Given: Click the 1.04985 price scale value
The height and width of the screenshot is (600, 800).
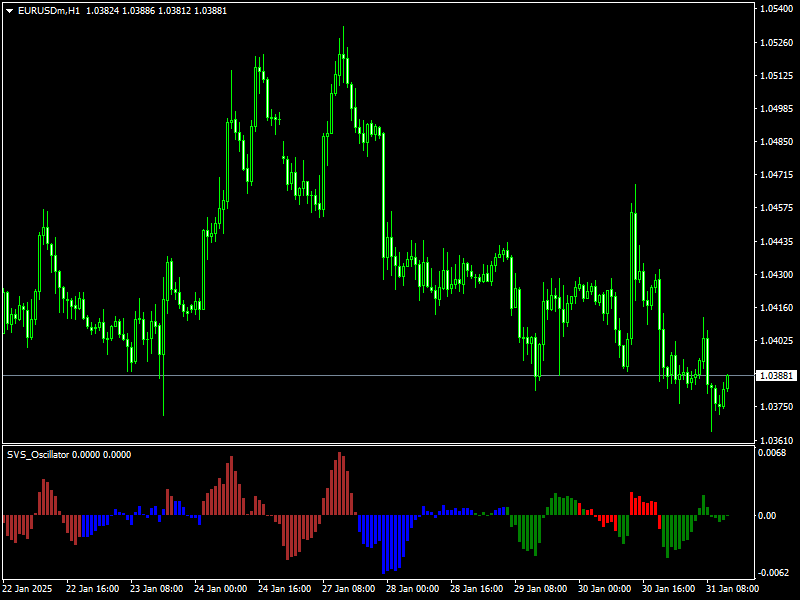Looking at the screenshot, I should pyautogui.click(x=777, y=109).
